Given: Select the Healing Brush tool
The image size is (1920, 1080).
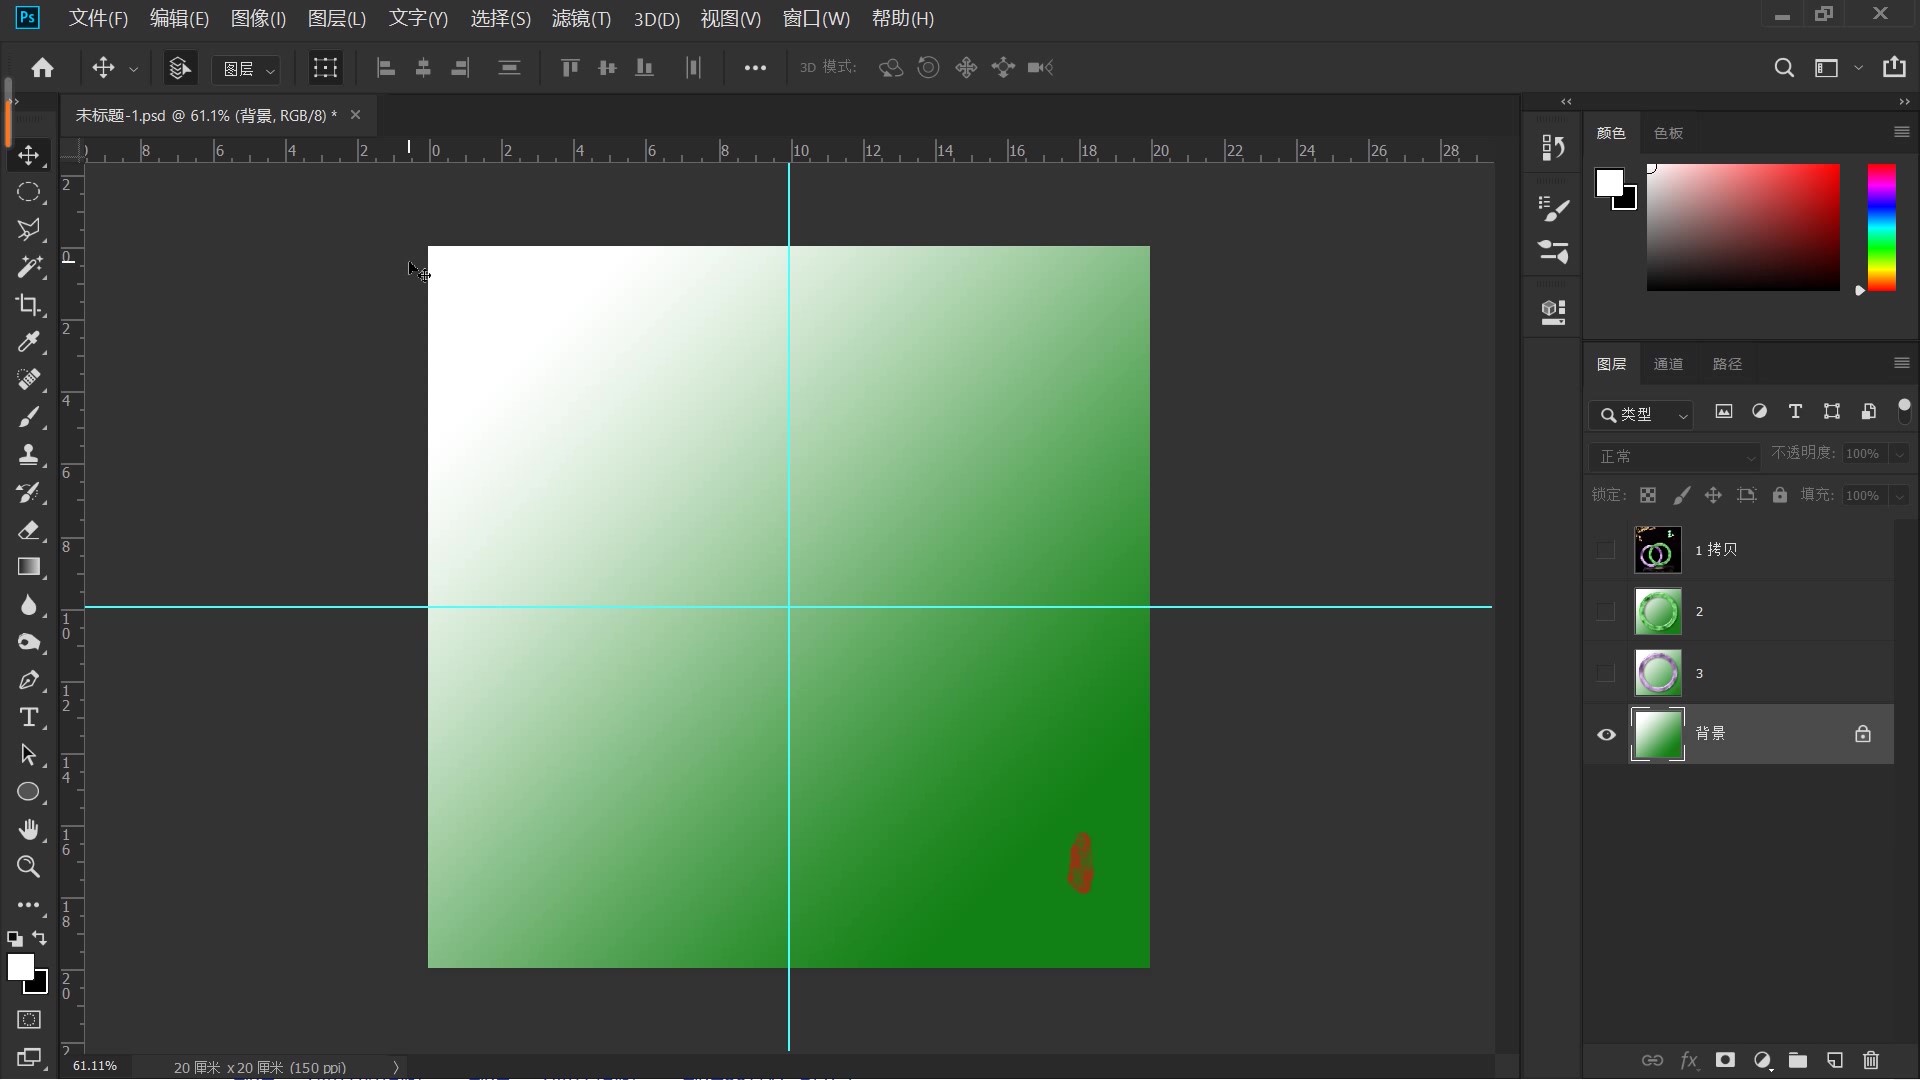Looking at the screenshot, I should coord(28,380).
